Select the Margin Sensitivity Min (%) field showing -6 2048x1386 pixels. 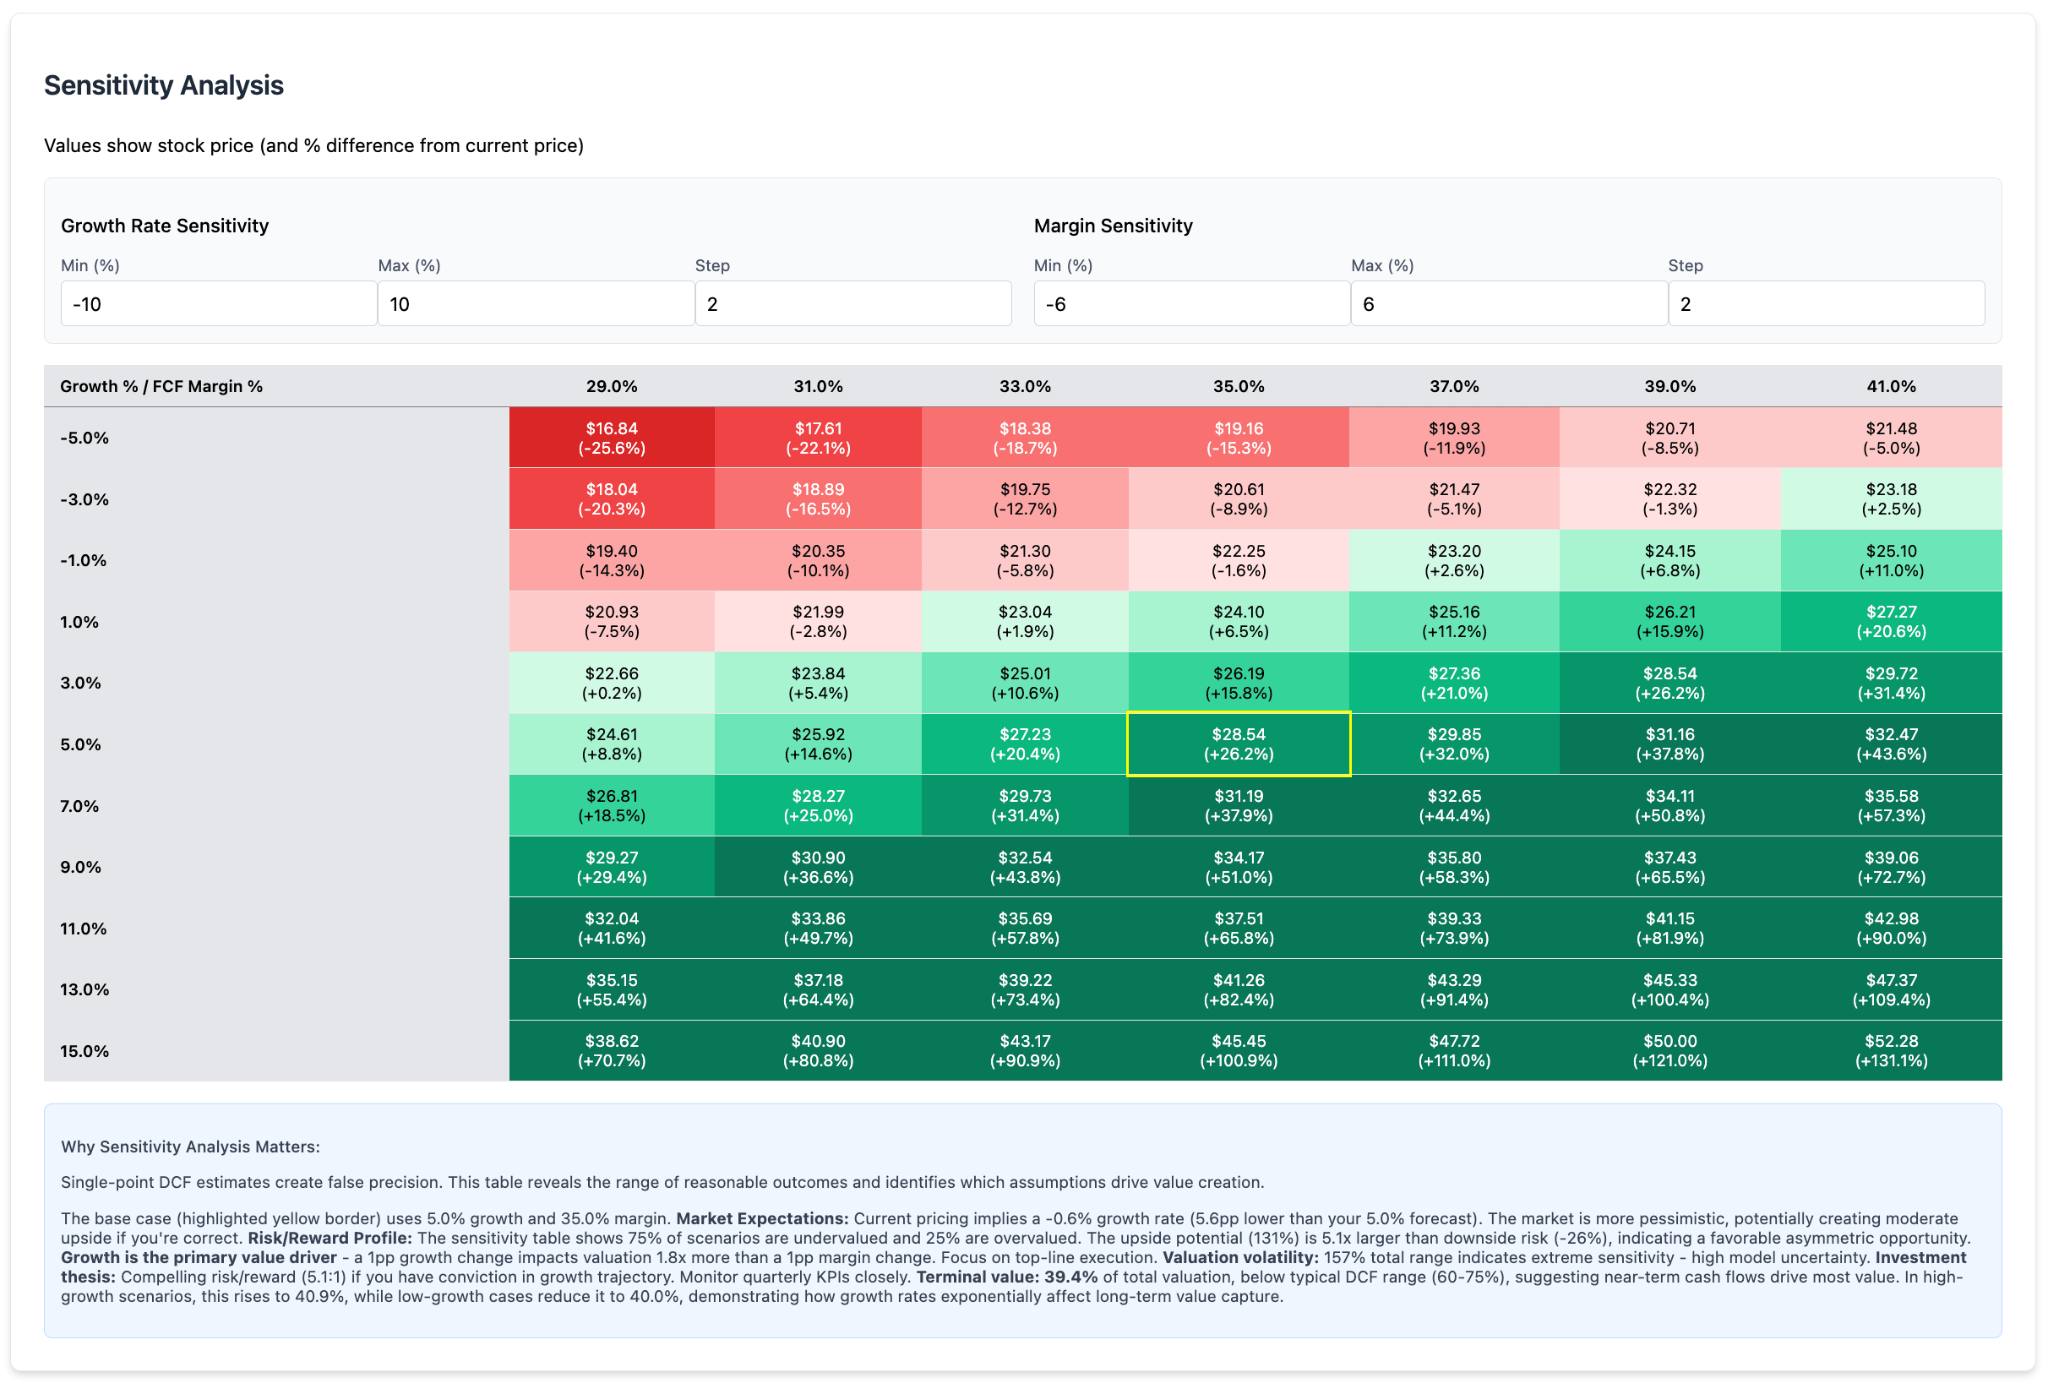click(1190, 303)
